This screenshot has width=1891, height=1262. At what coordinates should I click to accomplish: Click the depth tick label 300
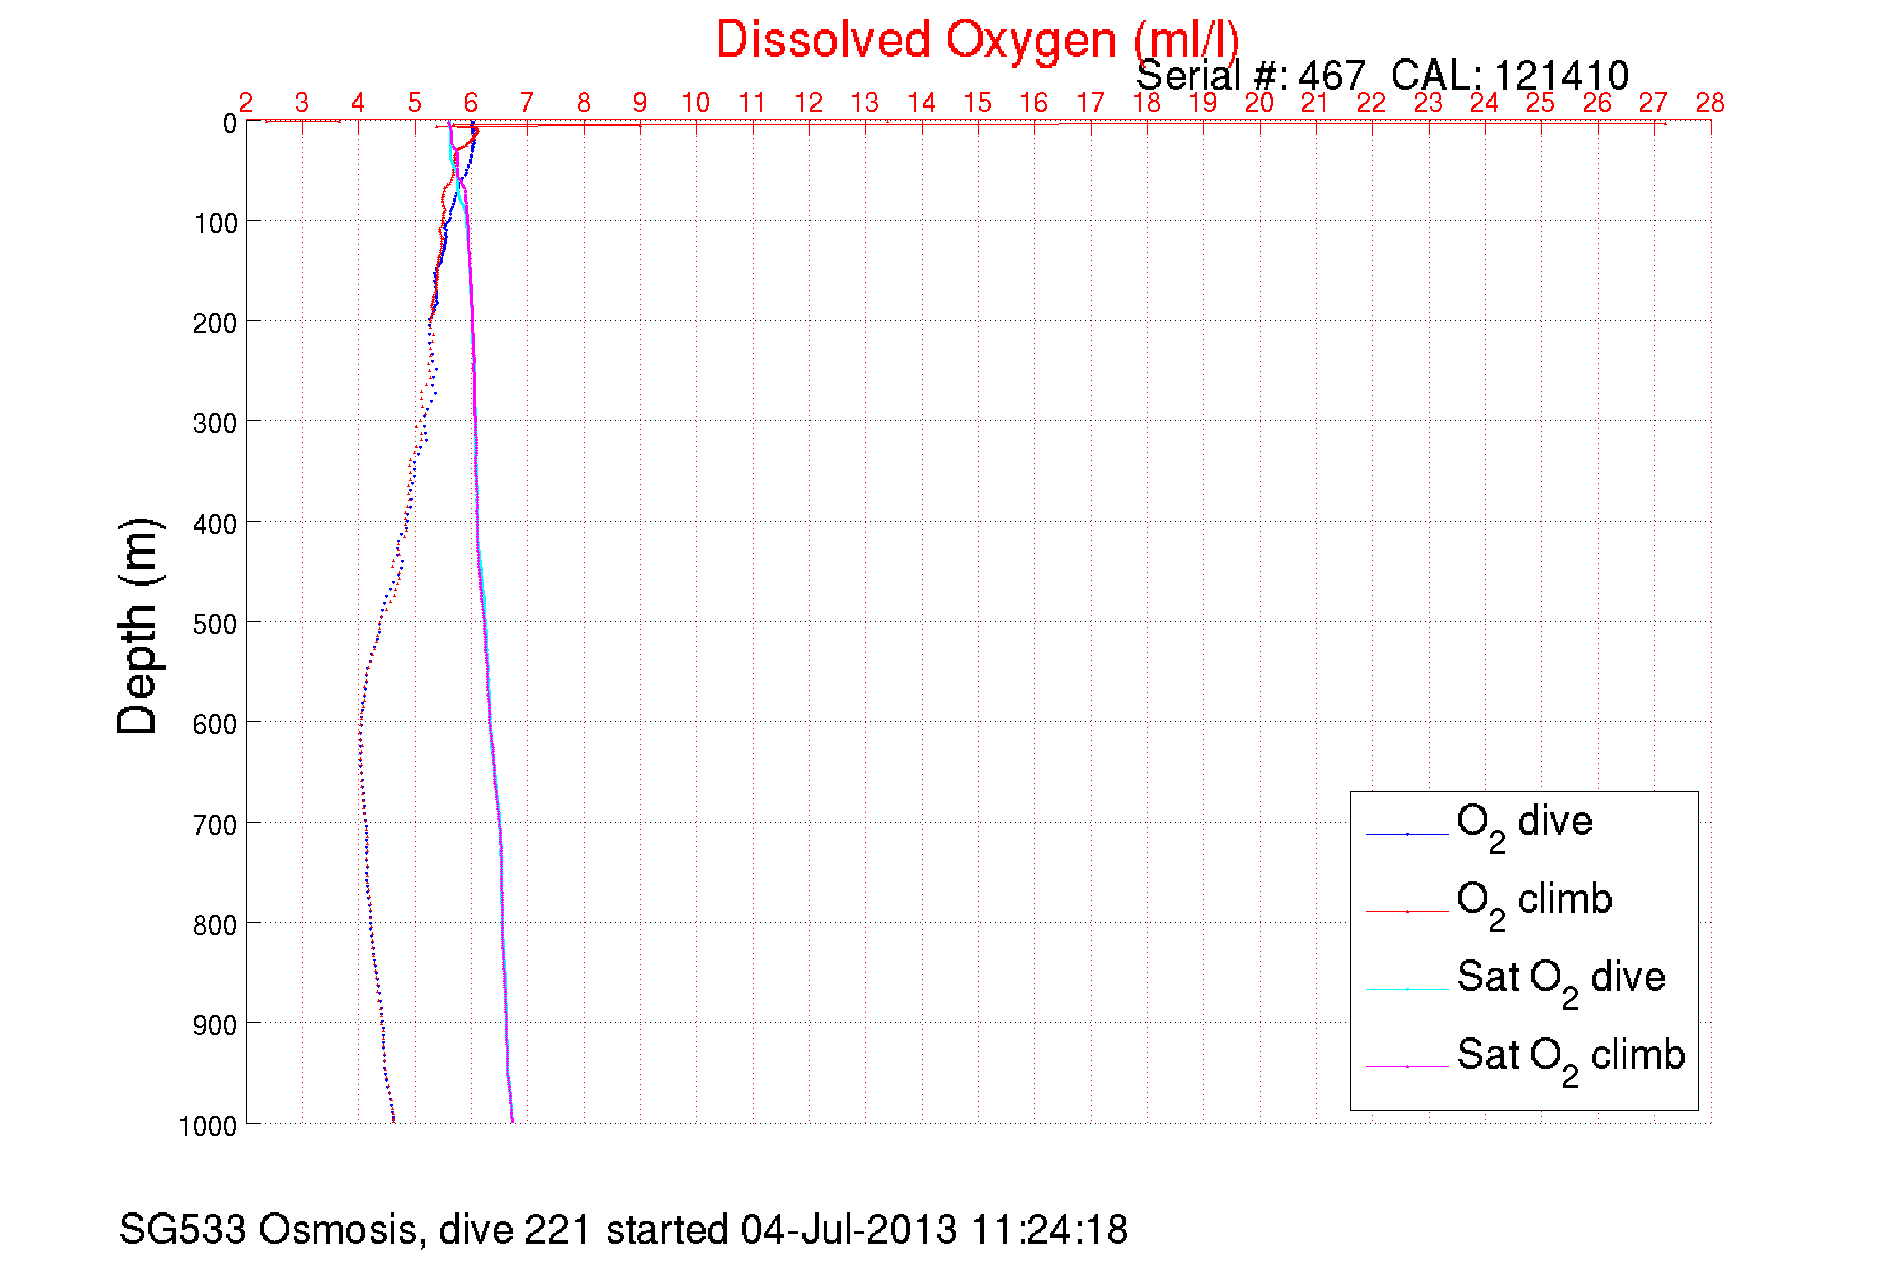[216, 423]
